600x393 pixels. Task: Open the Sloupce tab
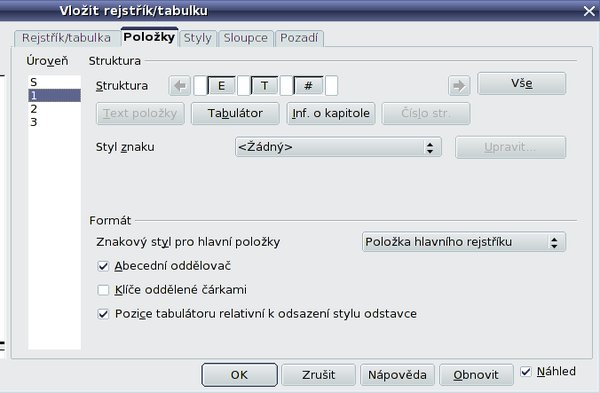point(246,38)
